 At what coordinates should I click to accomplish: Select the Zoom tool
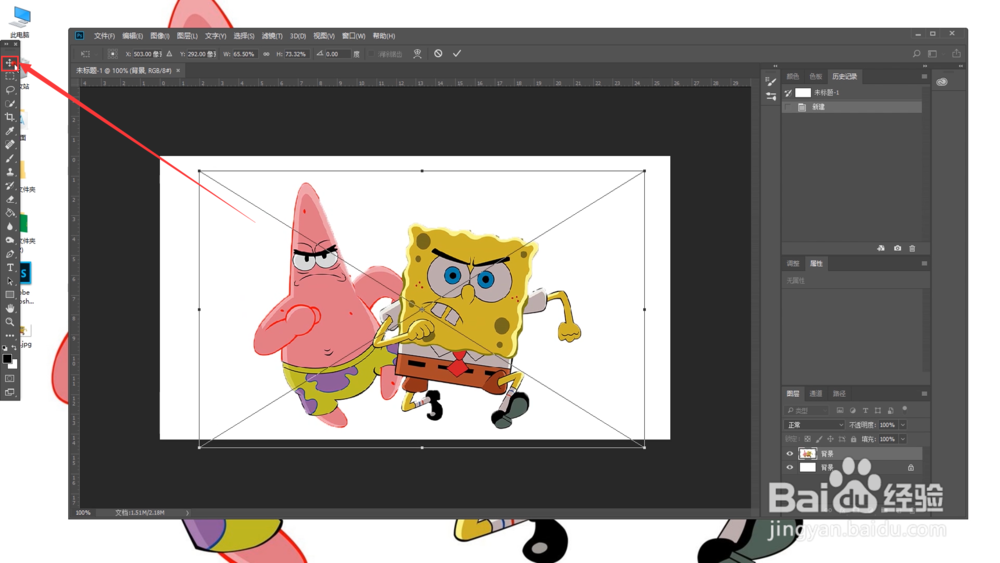tap(10, 322)
